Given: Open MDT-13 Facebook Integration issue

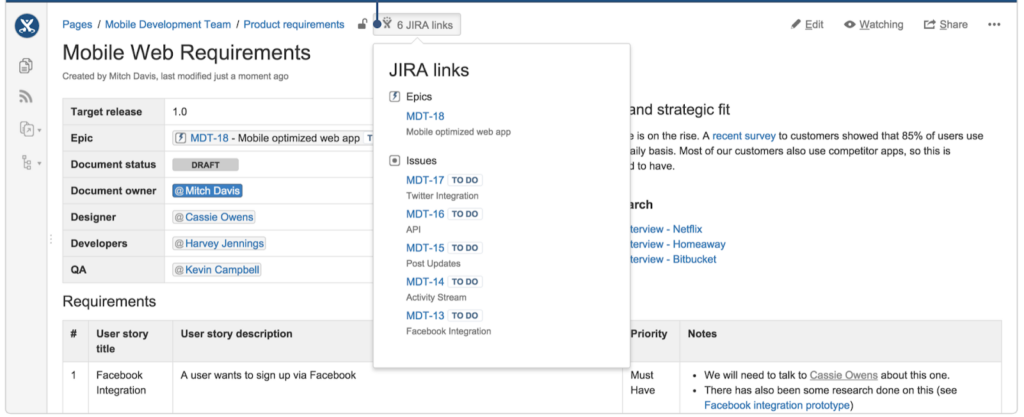Looking at the screenshot, I should [x=425, y=316].
